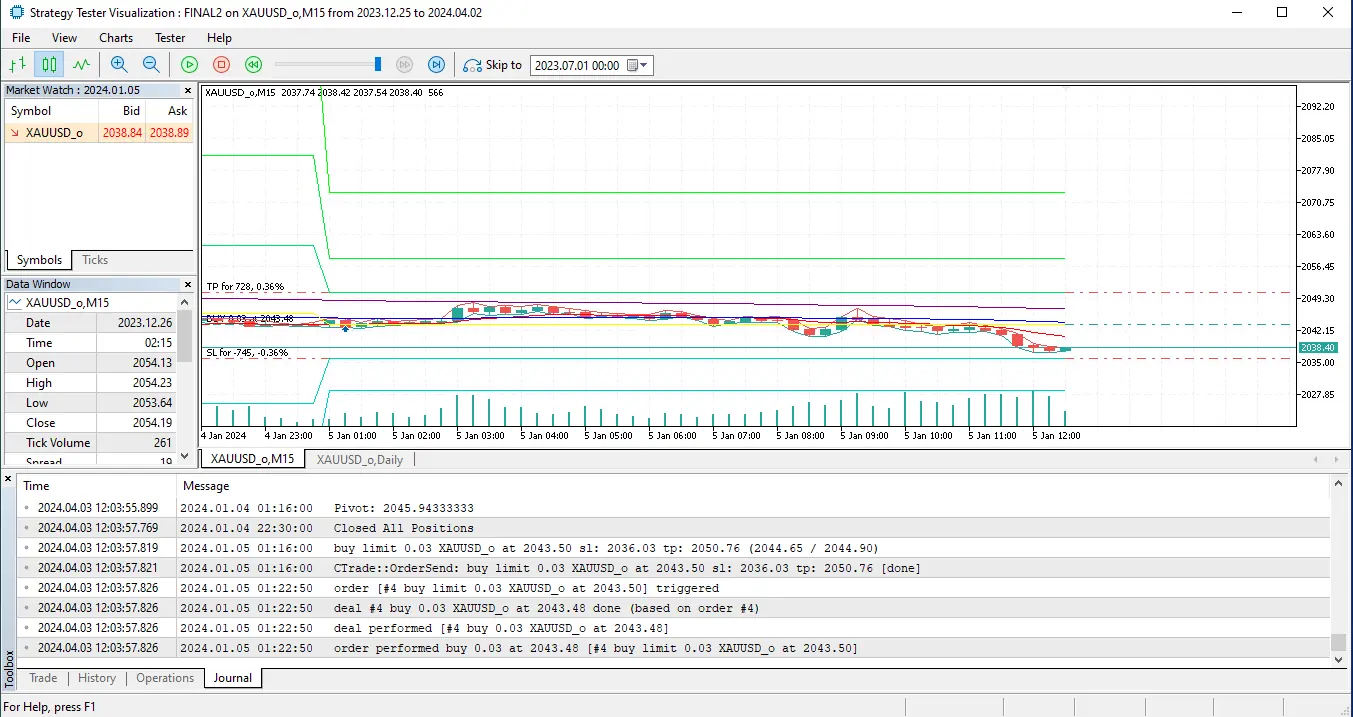This screenshot has width=1353, height=717.
Task: Open the Charts menu
Action: 116,38
